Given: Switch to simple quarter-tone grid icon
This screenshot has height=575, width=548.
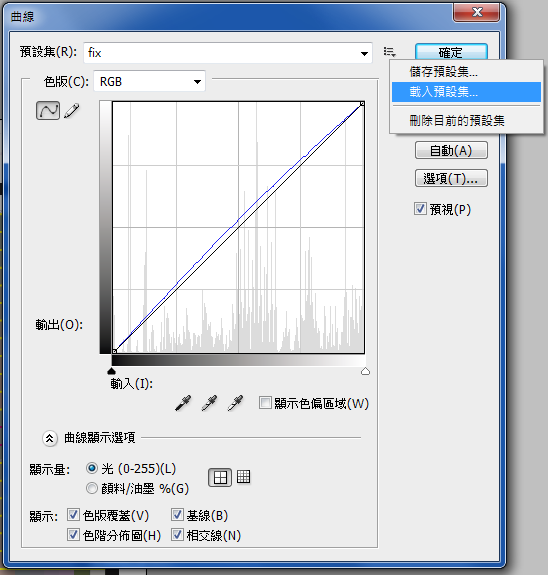Looking at the screenshot, I should (x=220, y=477).
